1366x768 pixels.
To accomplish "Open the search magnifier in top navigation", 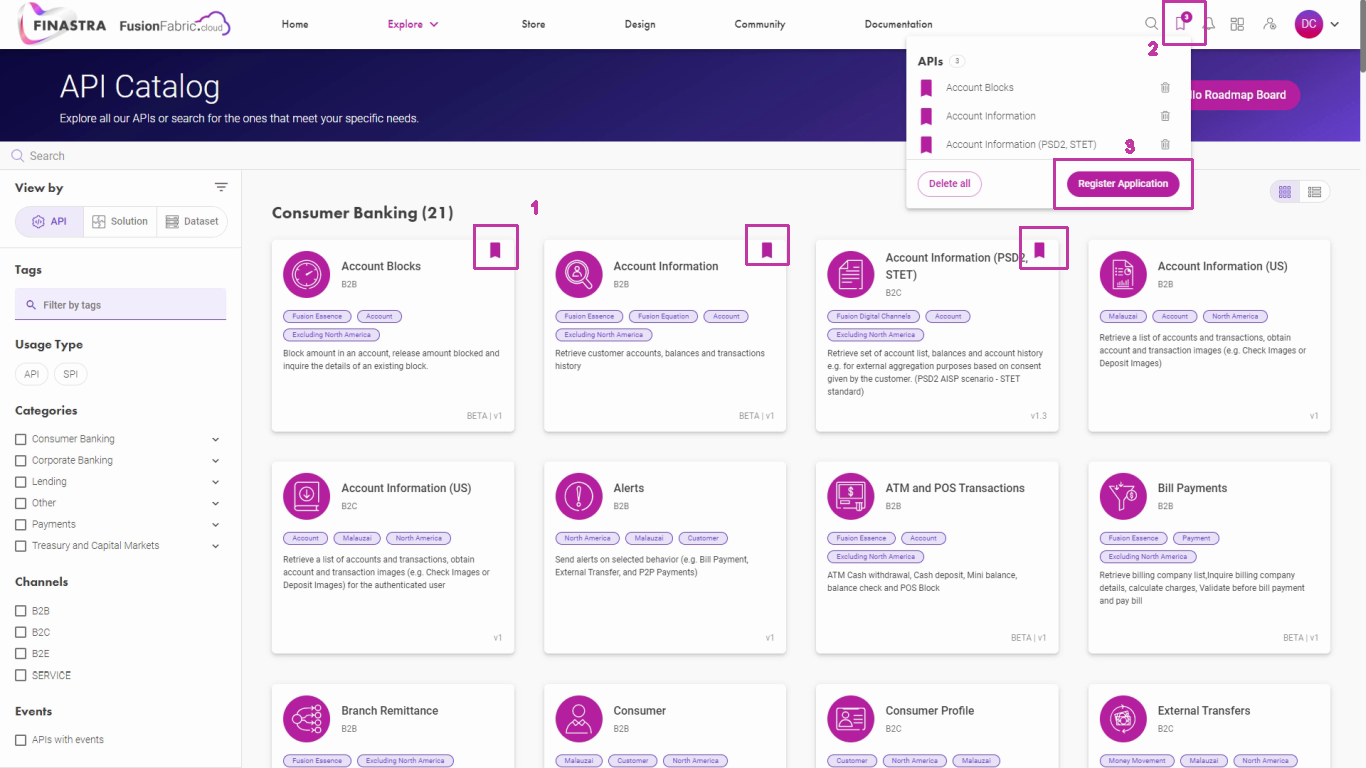I will [x=1151, y=24].
